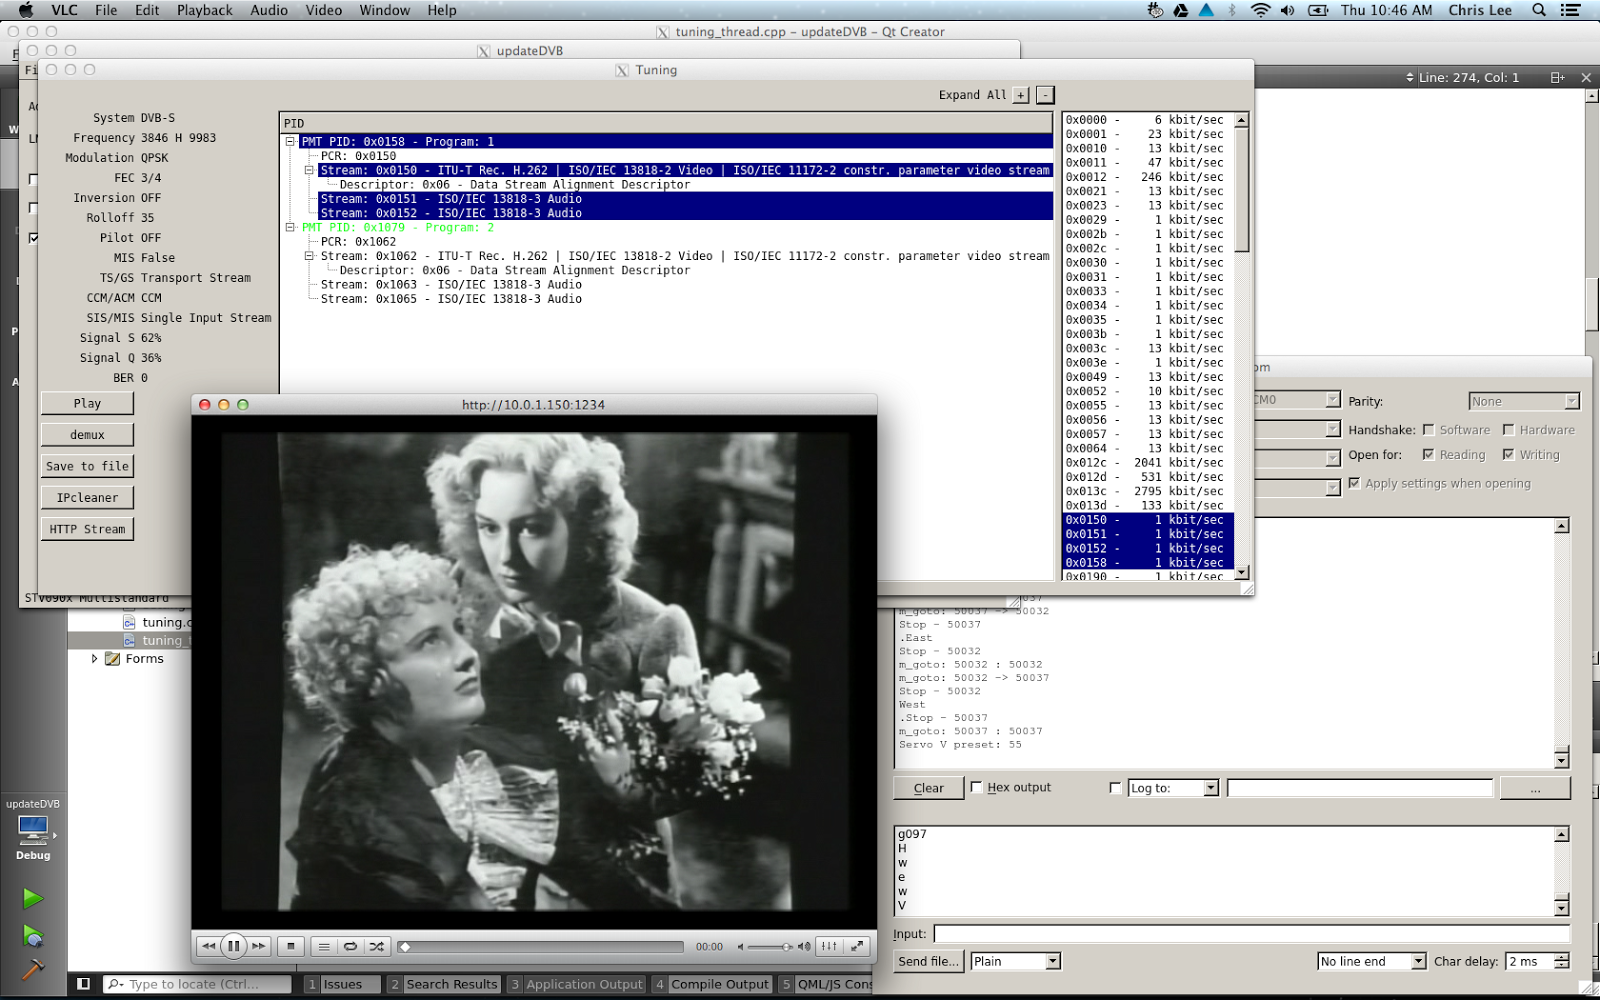Open the Plain format dropdown
Viewport: 1600px width, 1000px height.
[1015, 961]
